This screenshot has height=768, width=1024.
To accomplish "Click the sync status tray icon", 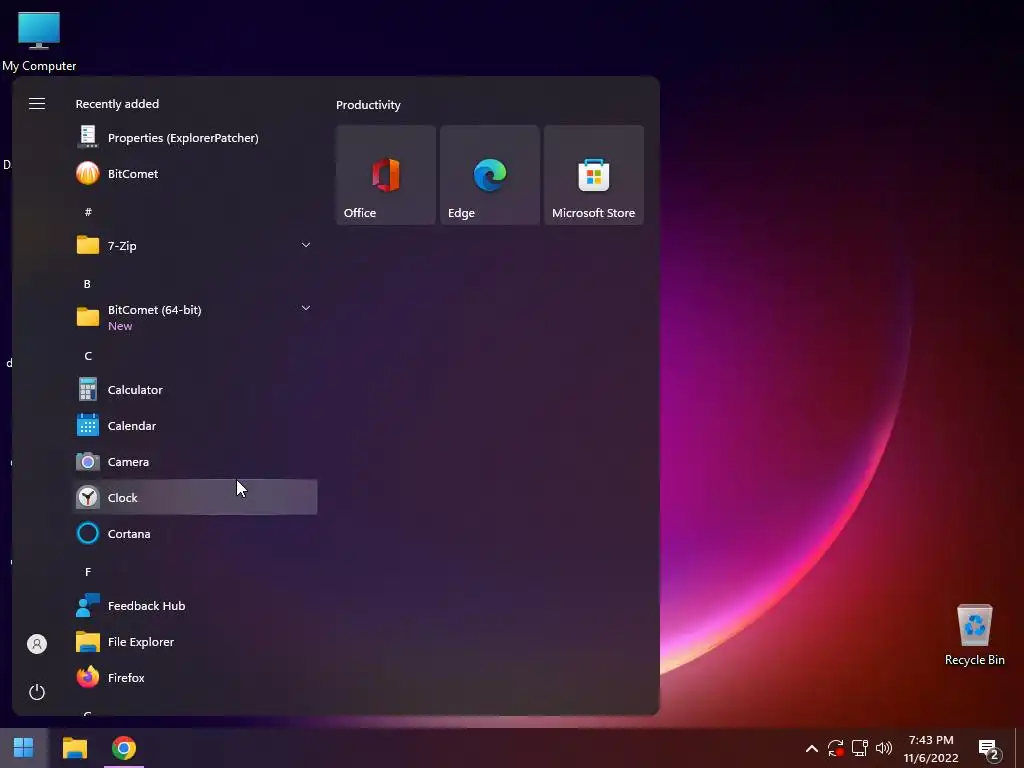I will [835, 748].
